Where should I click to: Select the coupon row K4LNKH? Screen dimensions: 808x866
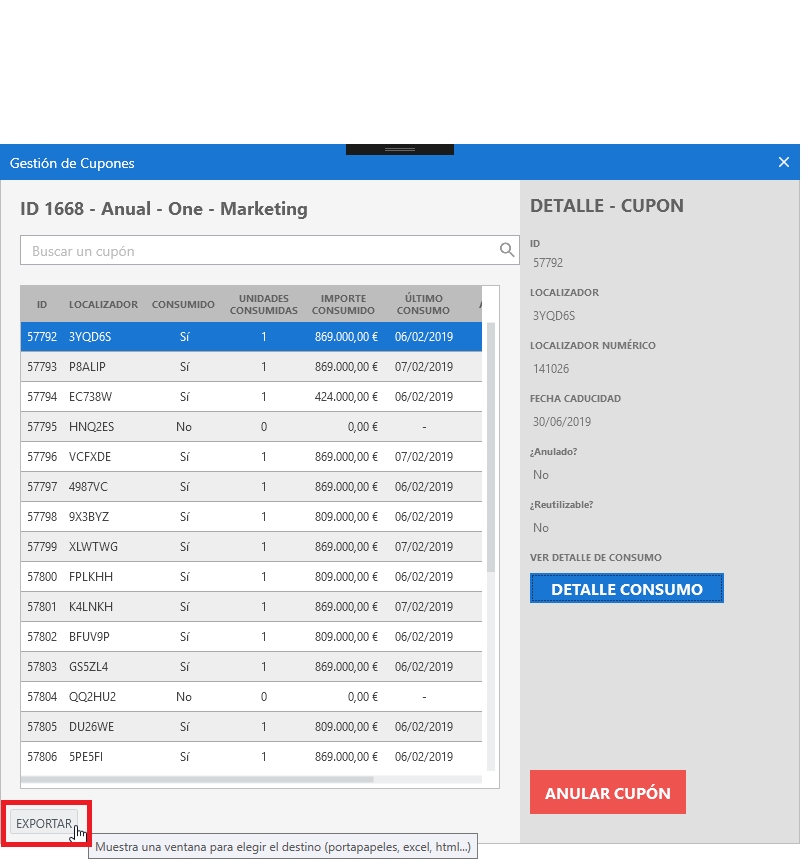[251, 607]
